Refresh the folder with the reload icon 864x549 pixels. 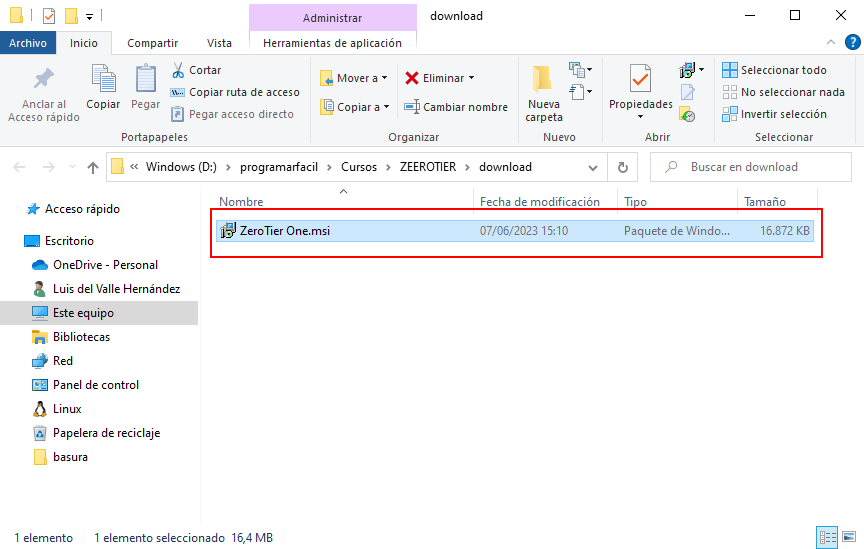coord(623,167)
